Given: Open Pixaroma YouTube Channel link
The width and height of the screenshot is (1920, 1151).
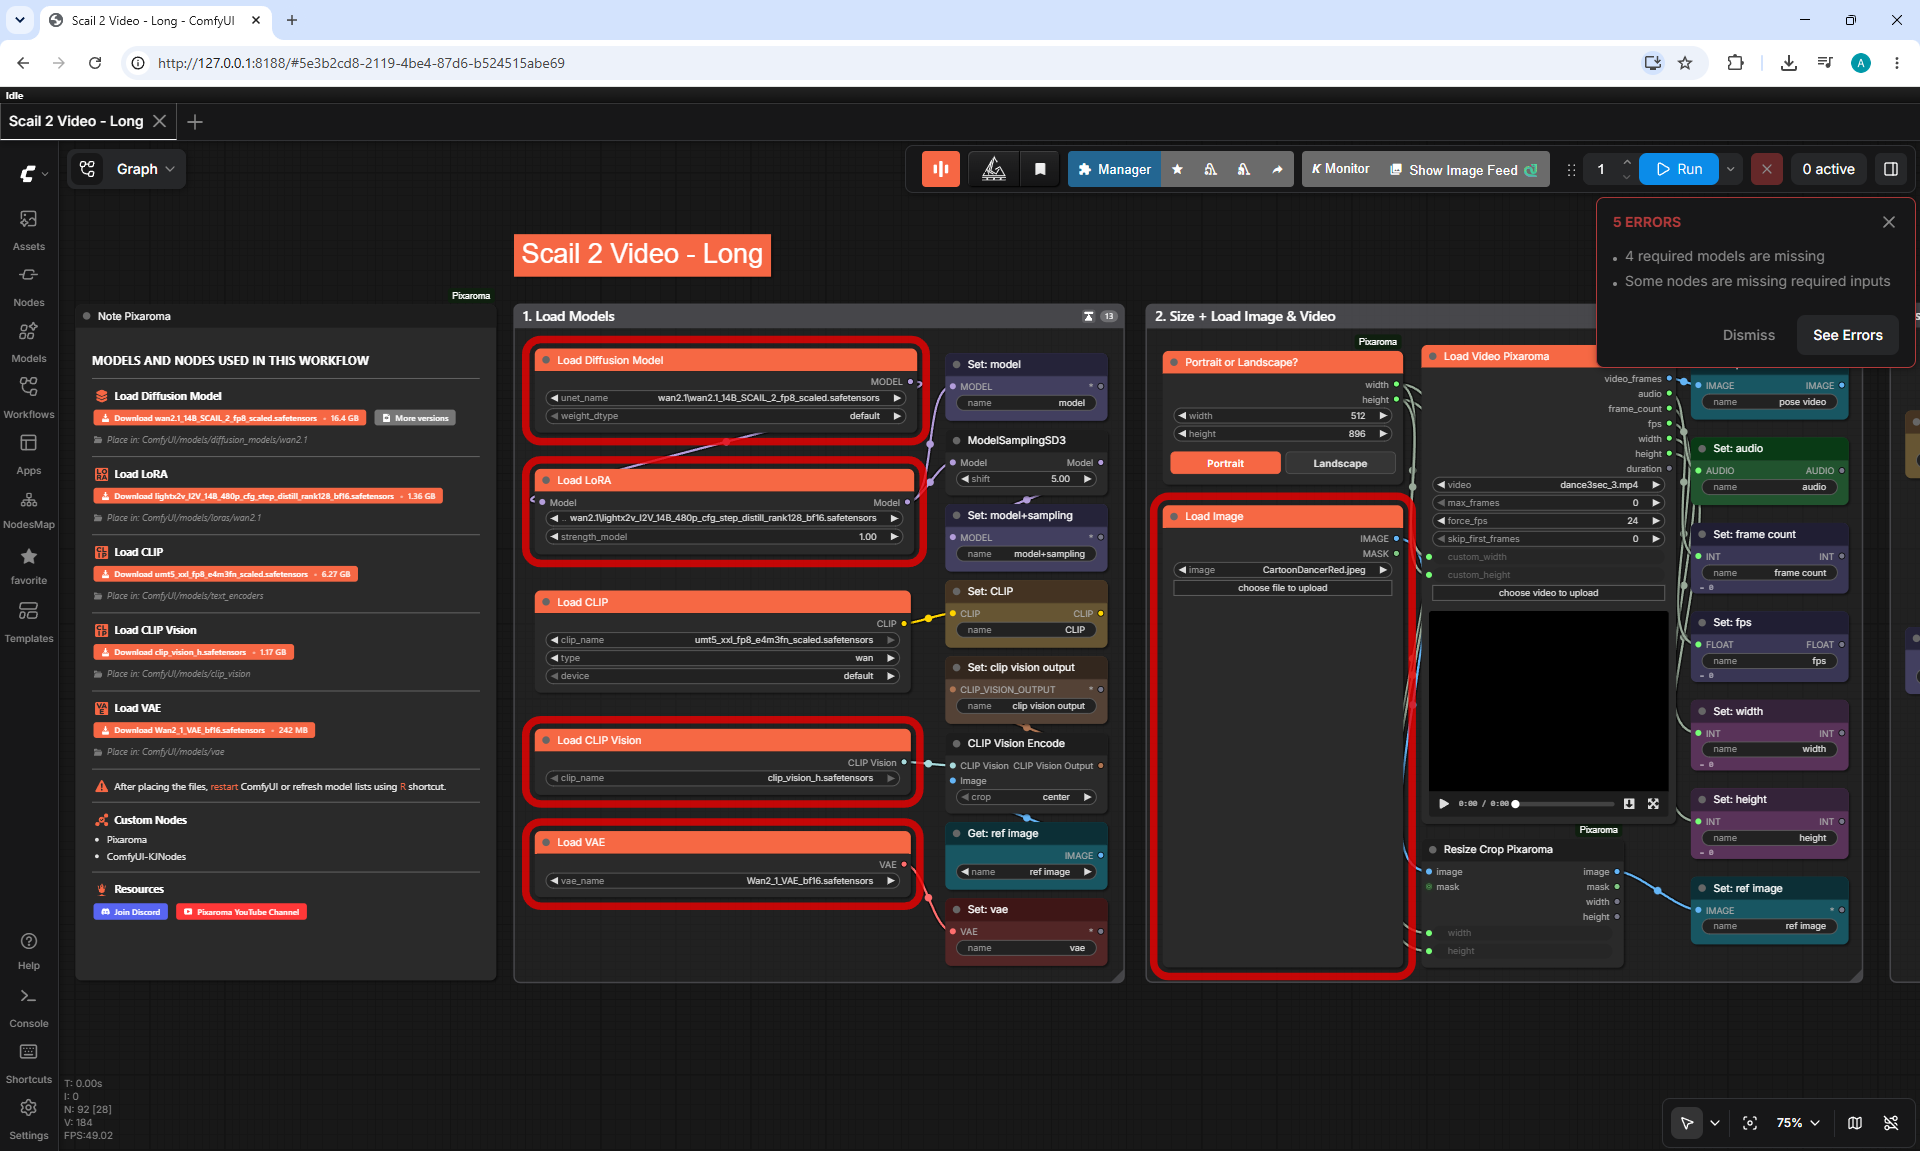Looking at the screenshot, I should coord(241,912).
